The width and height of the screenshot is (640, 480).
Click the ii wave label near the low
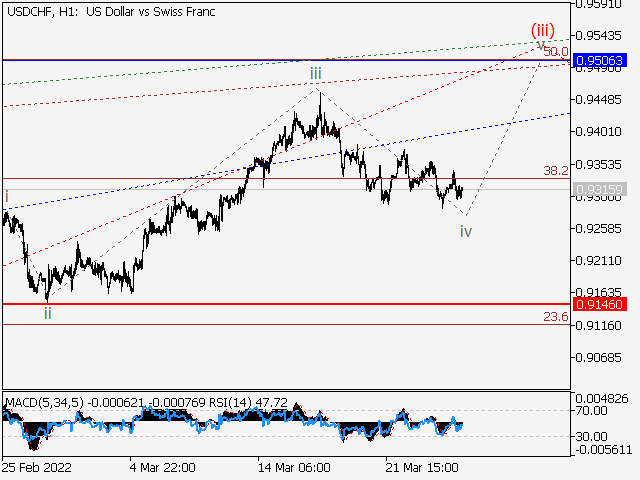click(48, 313)
